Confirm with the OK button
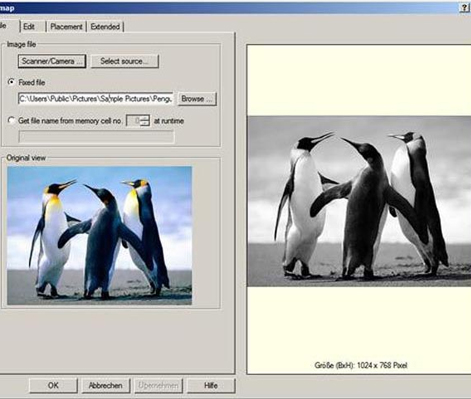This screenshot has height=399, width=471. pos(53,386)
